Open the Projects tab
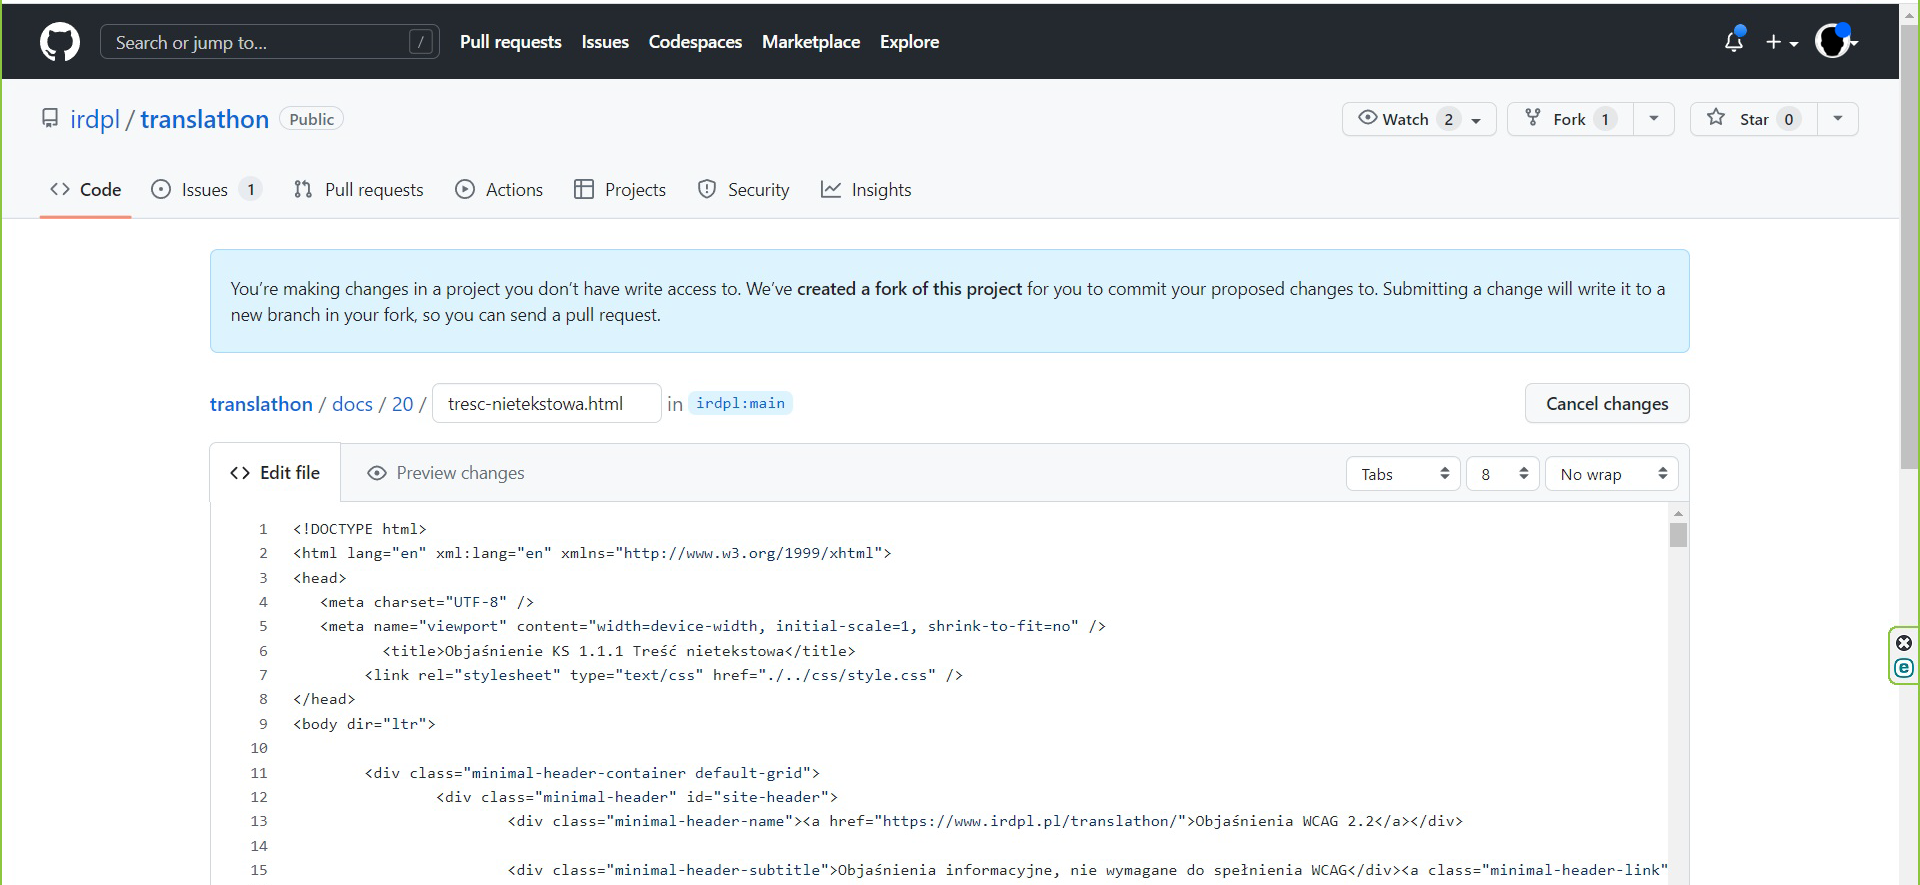 coord(620,190)
